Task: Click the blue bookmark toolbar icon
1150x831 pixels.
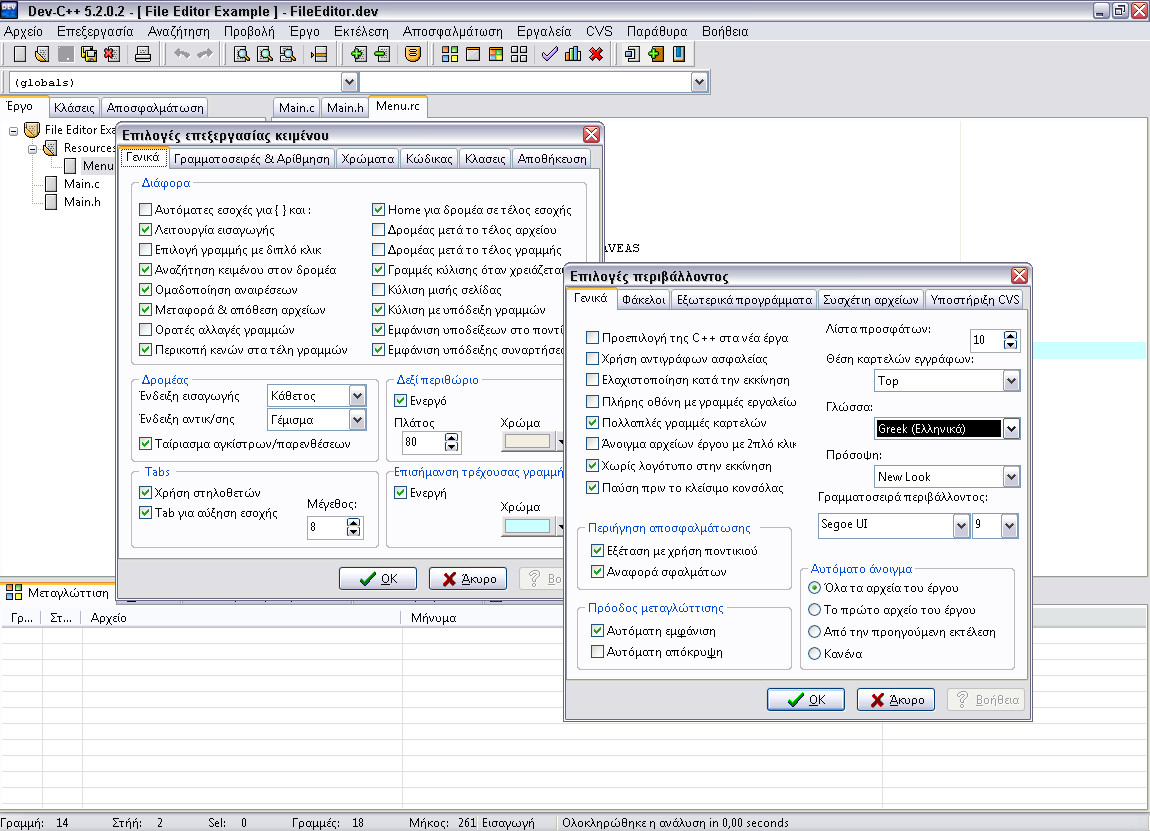Action: [x=679, y=54]
